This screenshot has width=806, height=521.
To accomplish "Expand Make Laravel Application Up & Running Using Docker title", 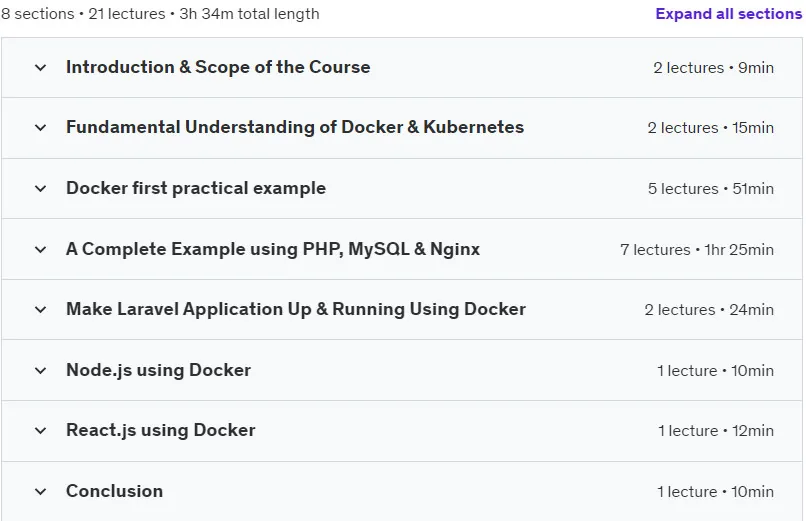I will tap(296, 309).
